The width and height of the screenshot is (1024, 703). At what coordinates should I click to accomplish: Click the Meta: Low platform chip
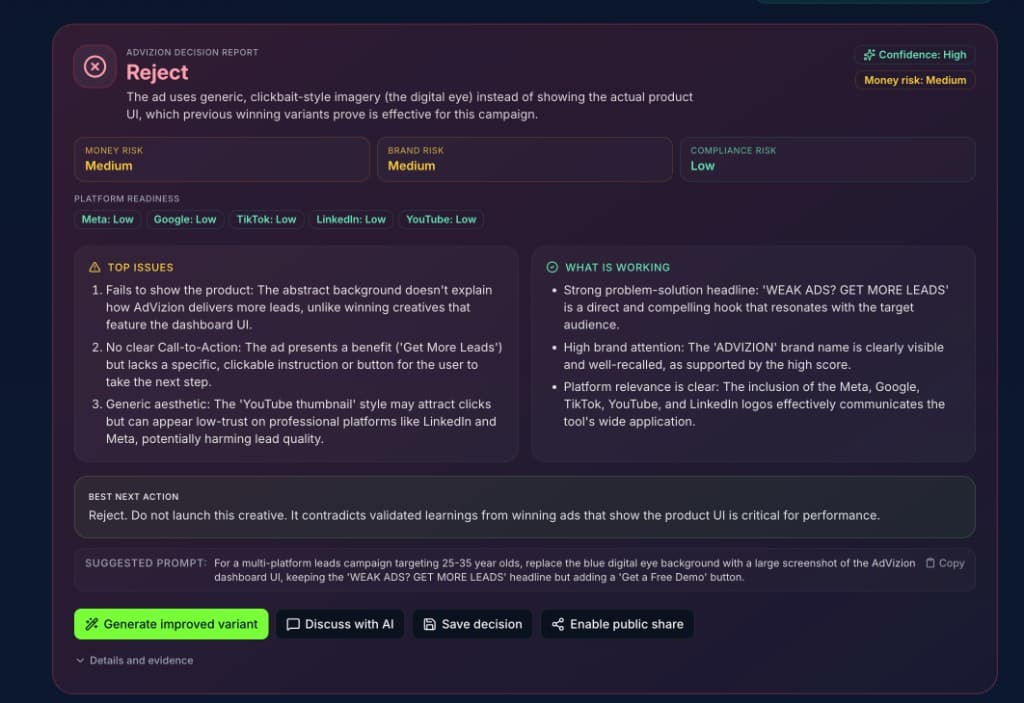tap(107, 220)
